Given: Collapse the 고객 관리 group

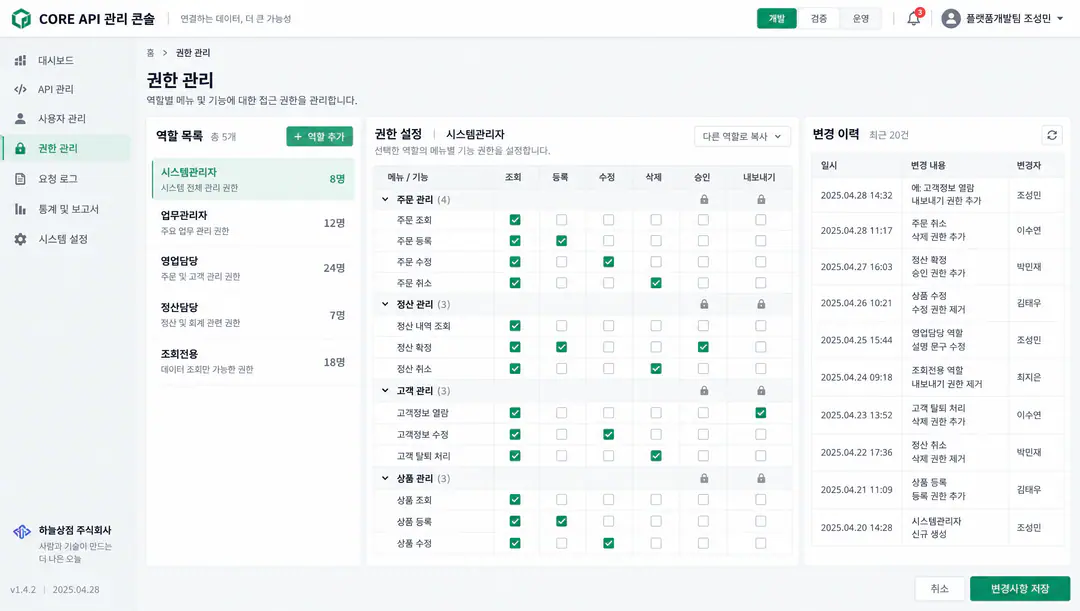Looking at the screenshot, I should [x=385, y=391].
